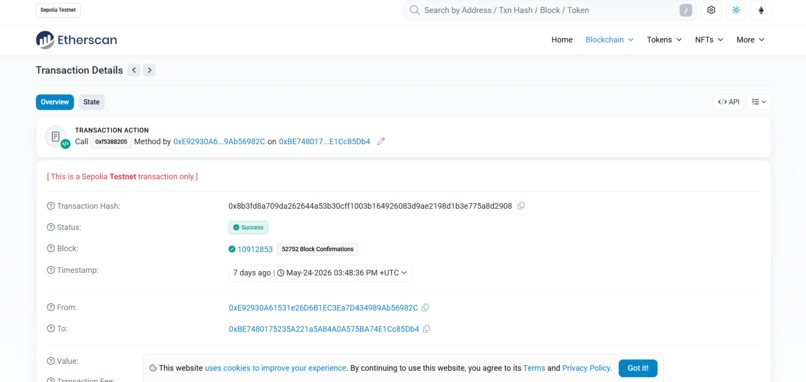Click help icon beside From

(x=50, y=307)
